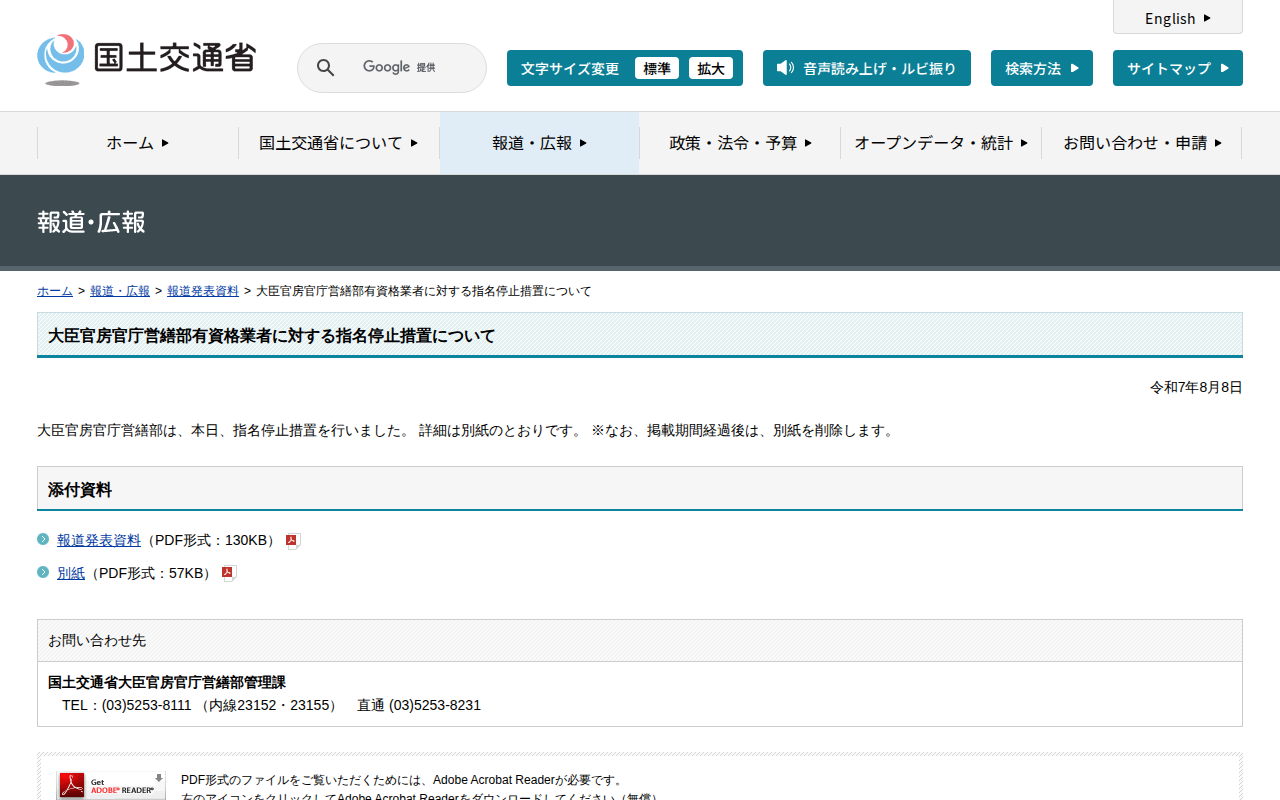Screen dimensions: 1280x800
Task: Expand the 国土交通省について menu
Action: [x=338, y=143]
